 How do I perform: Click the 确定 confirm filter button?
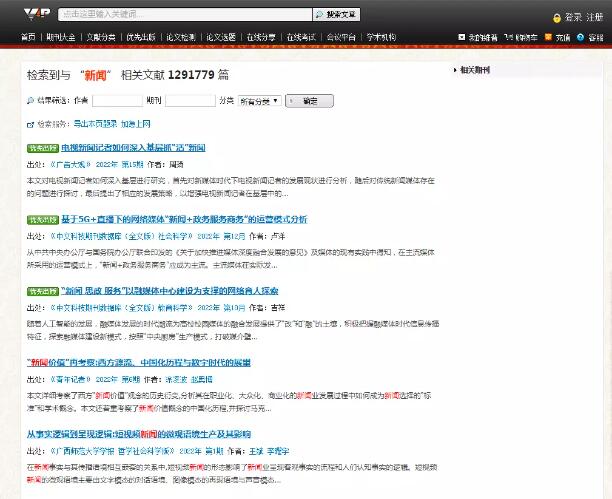[x=310, y=101]
